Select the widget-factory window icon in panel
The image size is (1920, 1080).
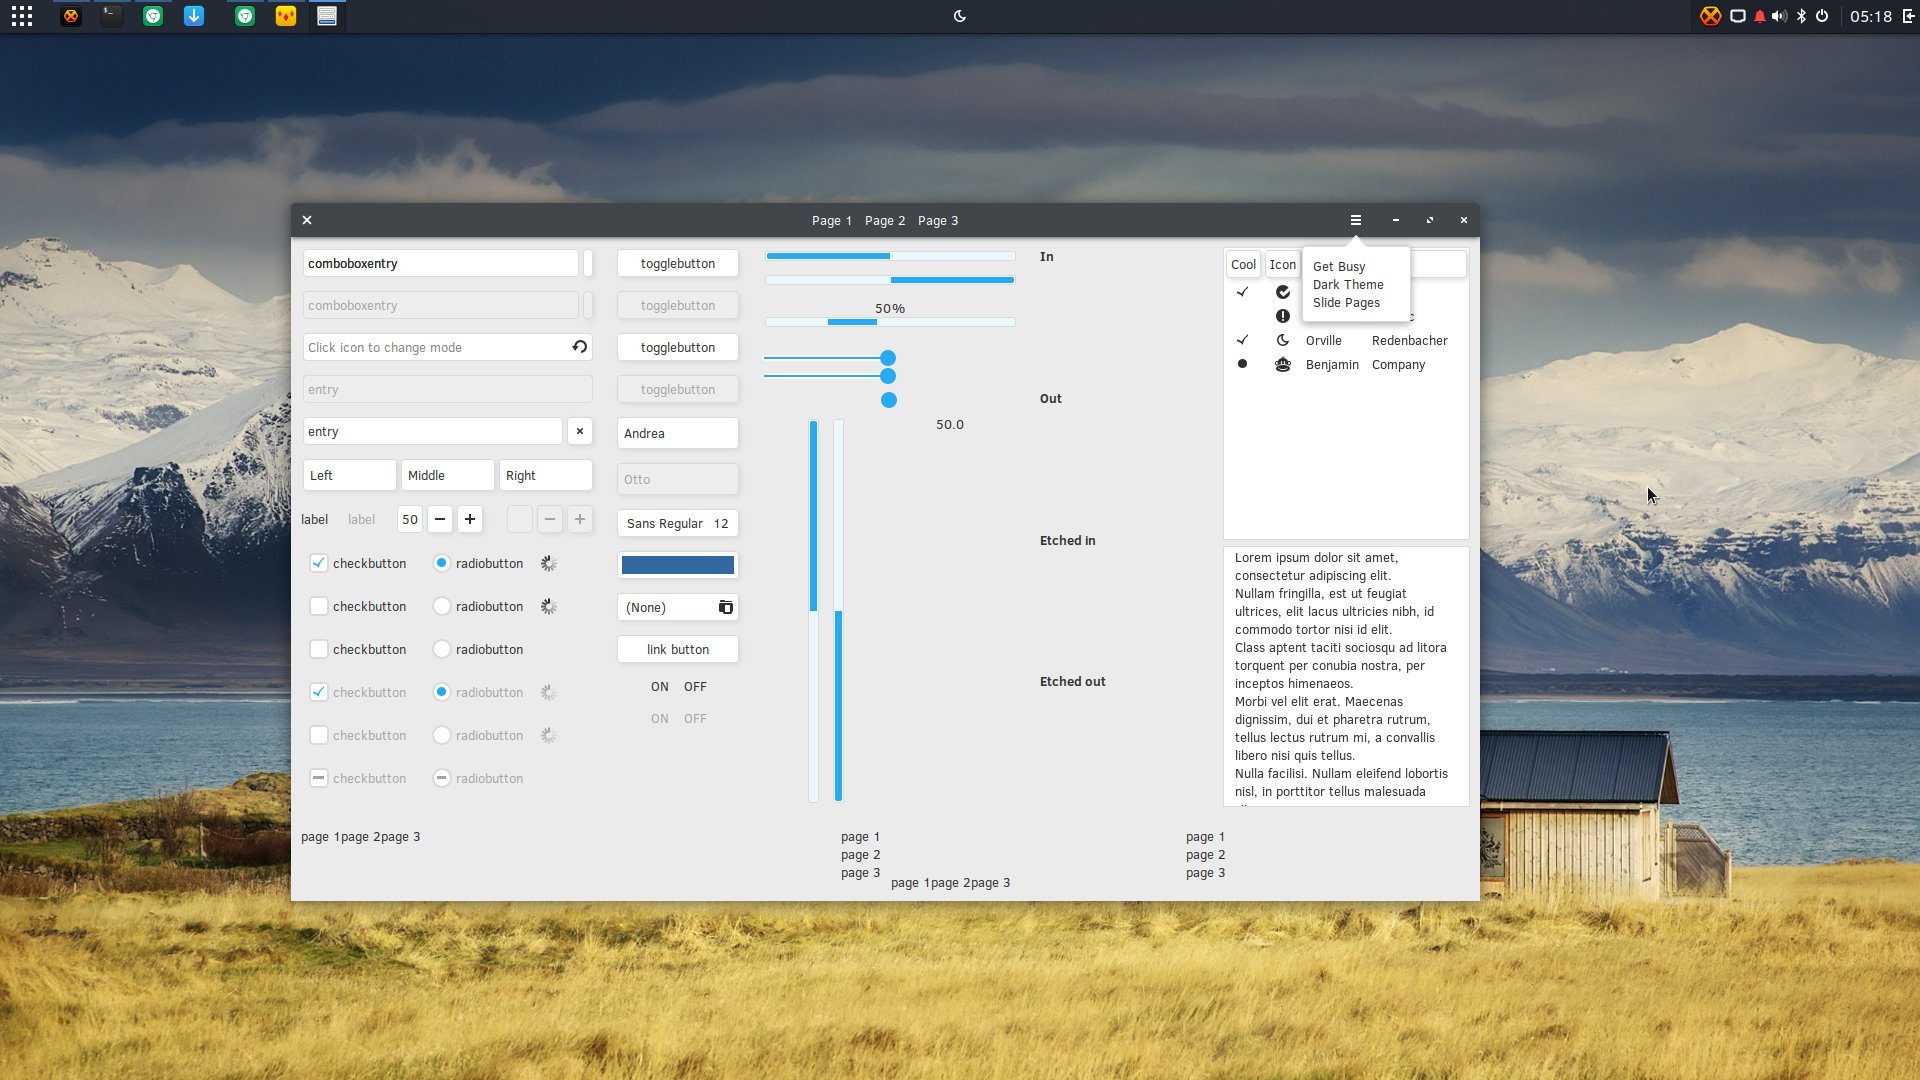point(327,16)
